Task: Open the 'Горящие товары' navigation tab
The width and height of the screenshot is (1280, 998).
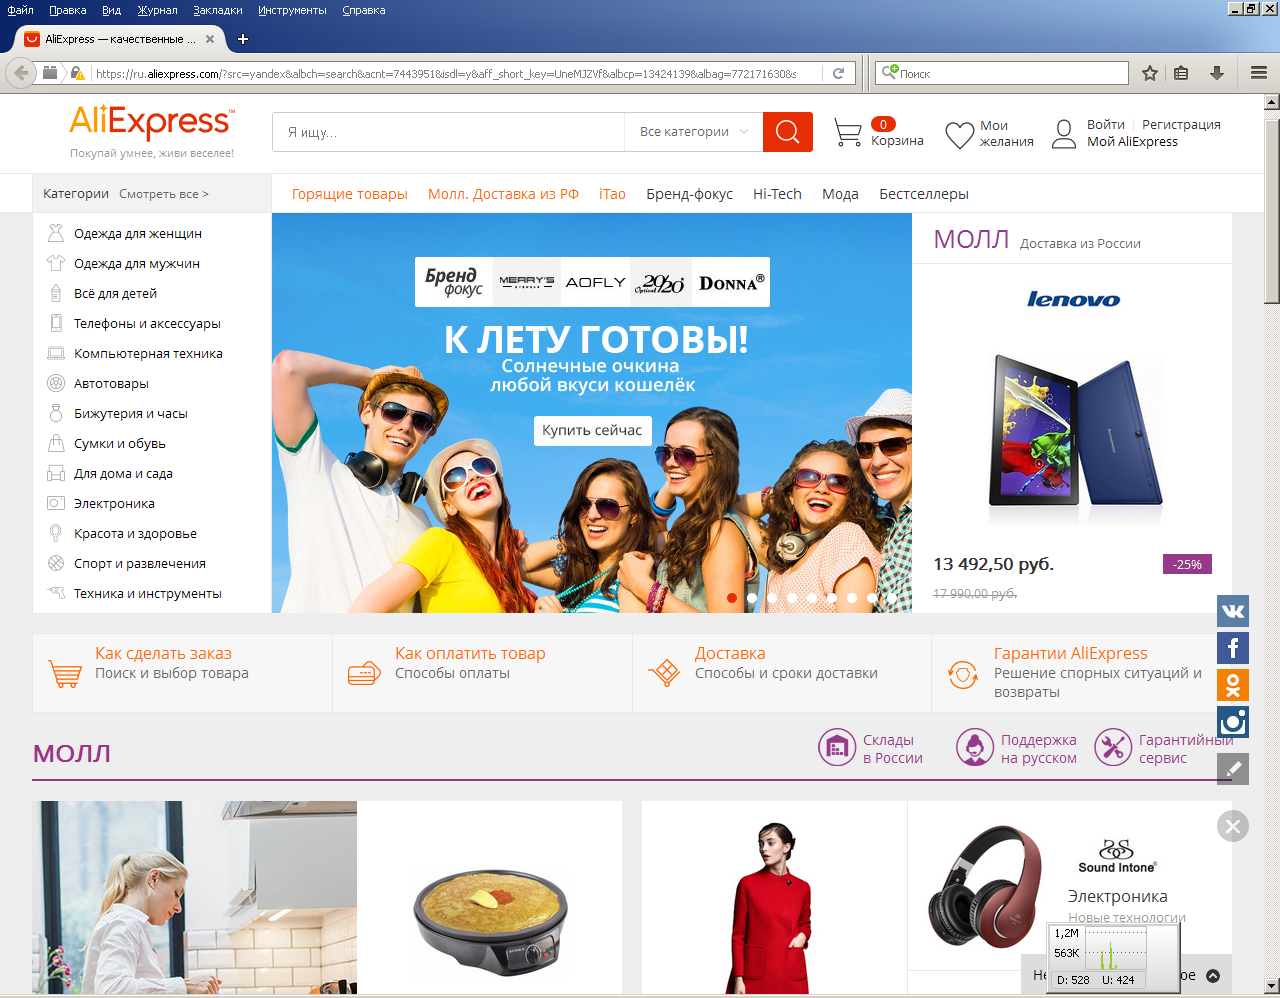Action: point(349,194)
